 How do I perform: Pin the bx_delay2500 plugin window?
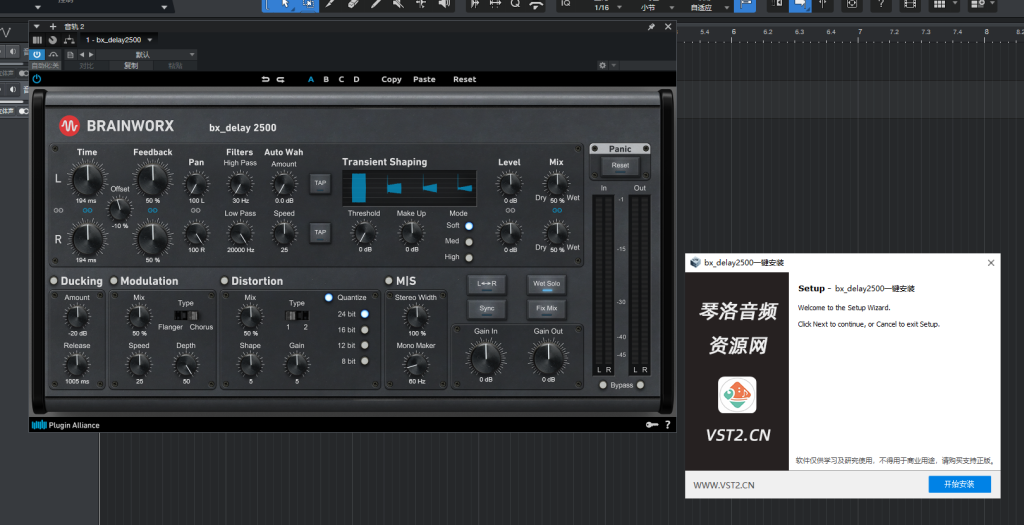pos(651,27)
